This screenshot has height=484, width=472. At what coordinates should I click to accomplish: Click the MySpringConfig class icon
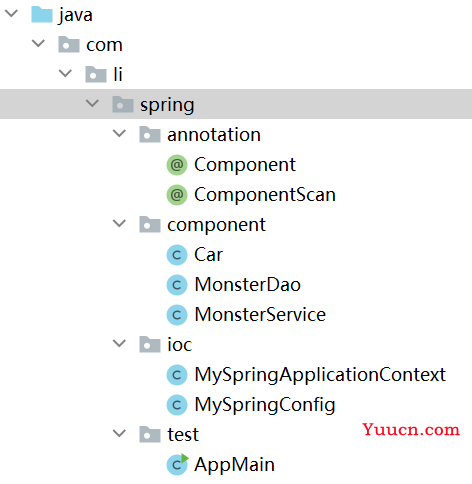pyautogui.click(x=177, y=405)
